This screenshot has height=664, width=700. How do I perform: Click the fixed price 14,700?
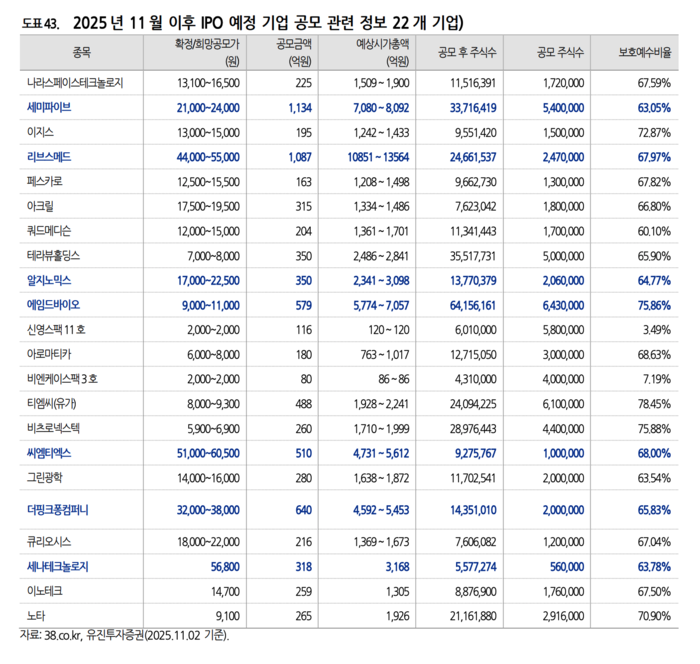click(x=225, y=592)
